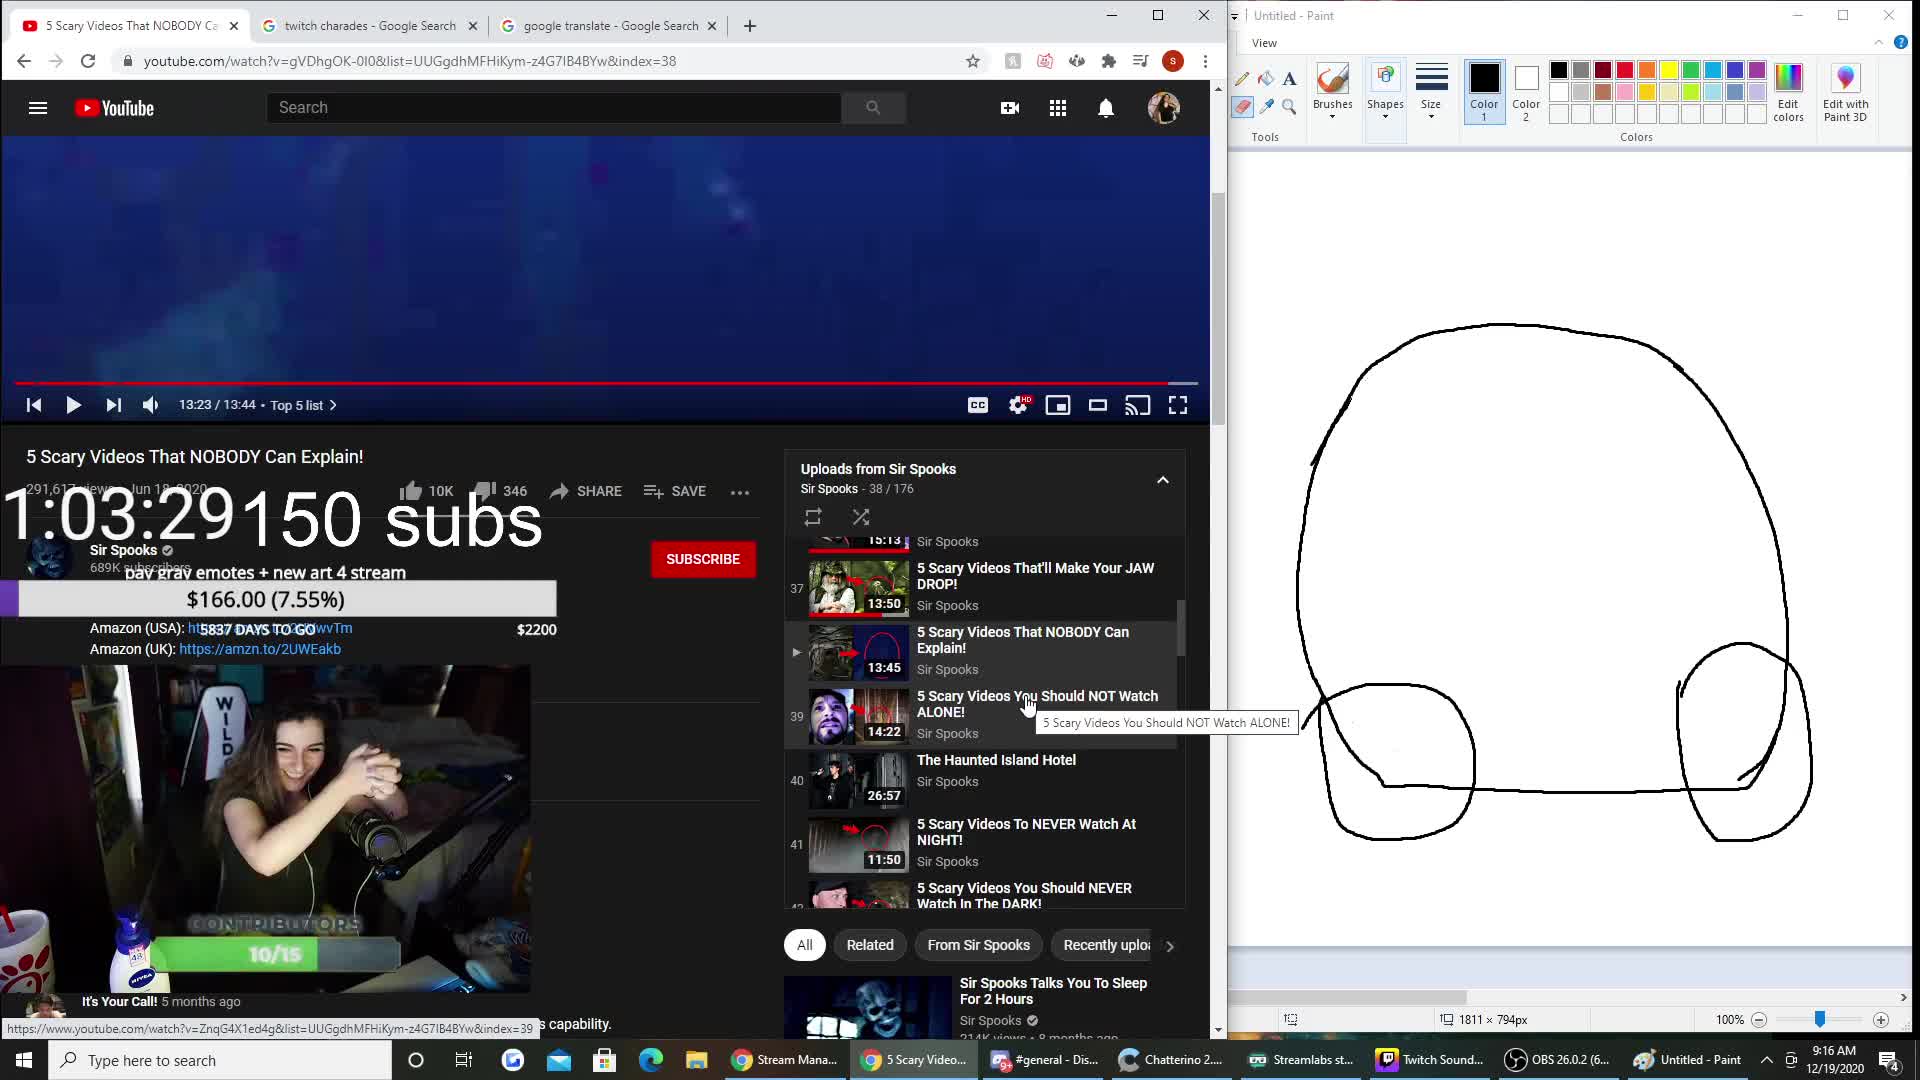Select the Eraser tool in Paint
Viewport: 1920px width, 1080px height.
(x=1242, y=107)
